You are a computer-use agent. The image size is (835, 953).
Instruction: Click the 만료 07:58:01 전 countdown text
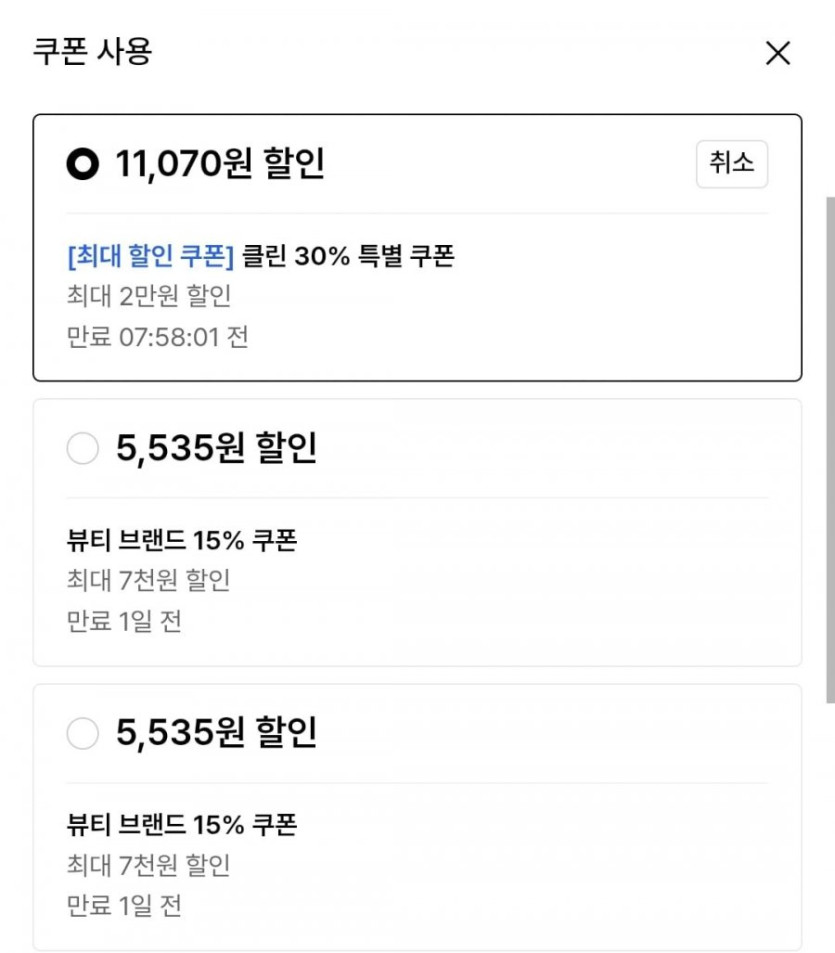157,336
